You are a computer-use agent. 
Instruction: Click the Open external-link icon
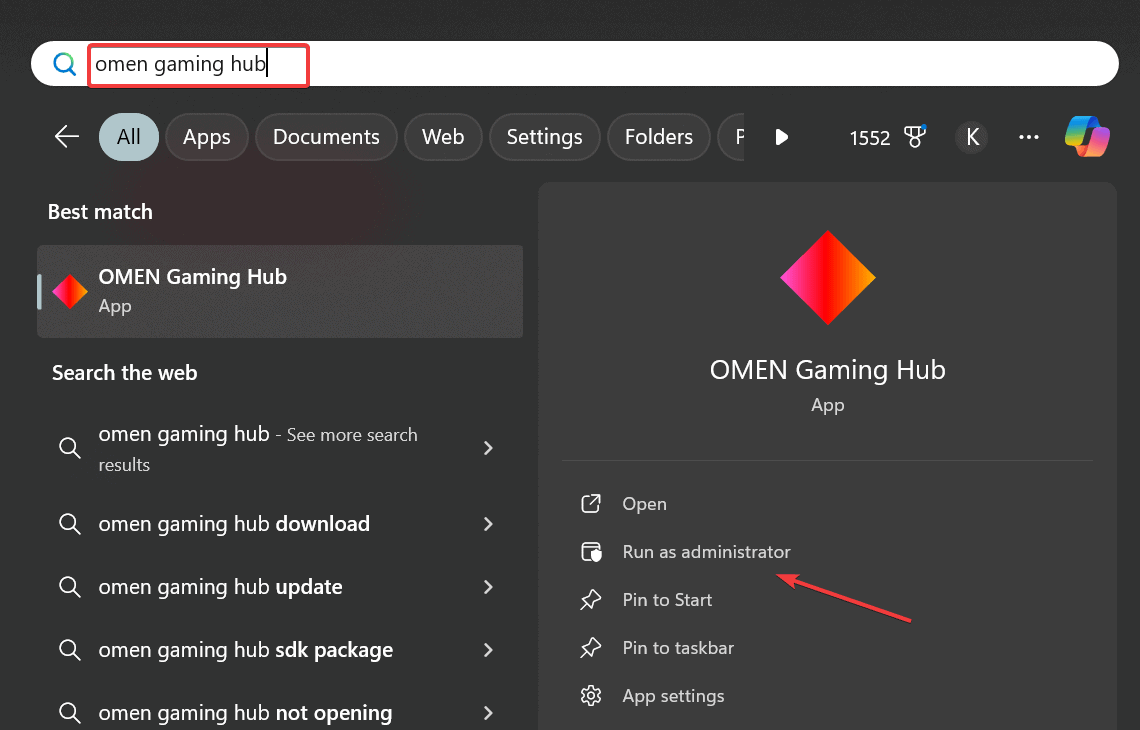[x=591, y=504]
